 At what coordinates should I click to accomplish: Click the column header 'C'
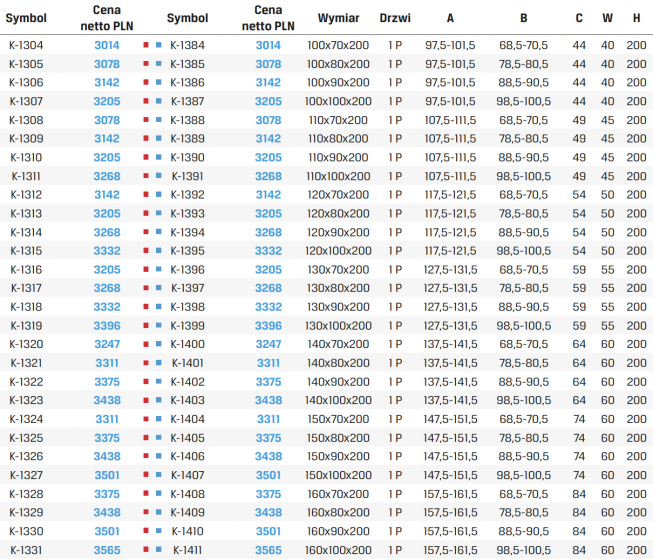click(579, 18)
